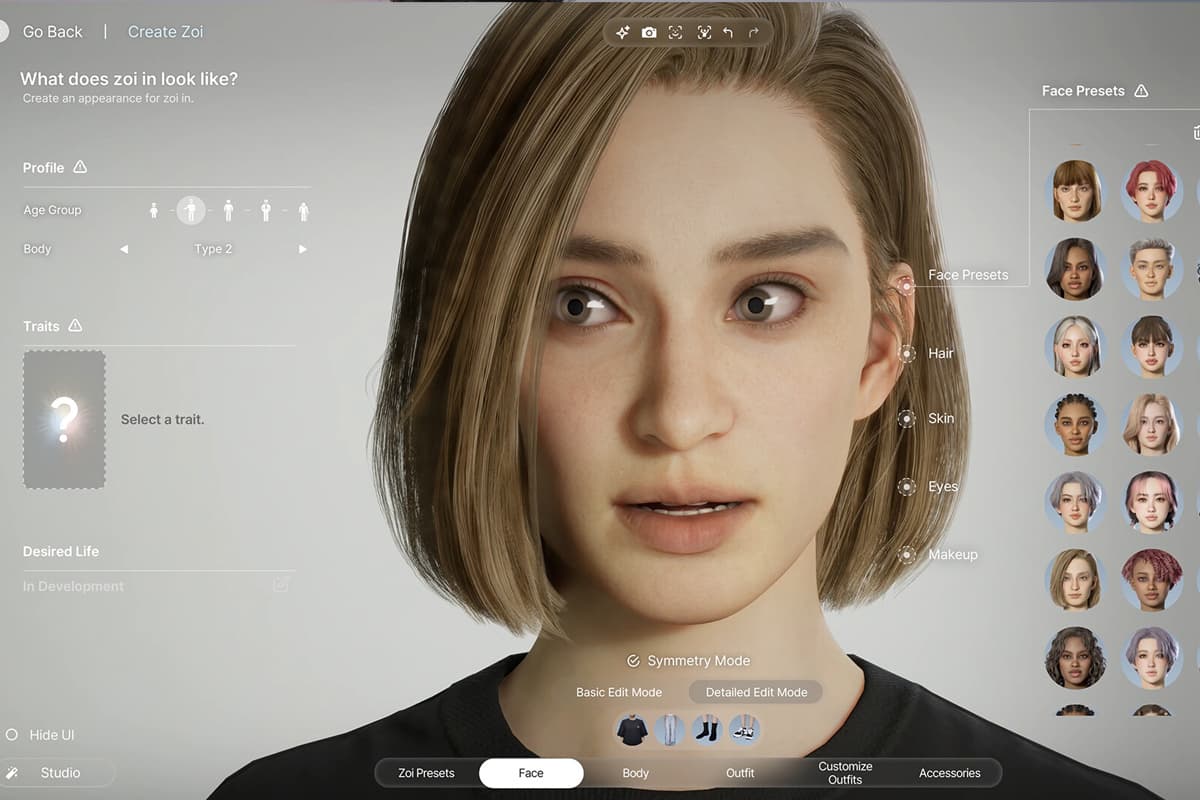This screenshot has height=800, width=1200.
Task: Click the face focus view icon
Action: click(x=675, y=33)
